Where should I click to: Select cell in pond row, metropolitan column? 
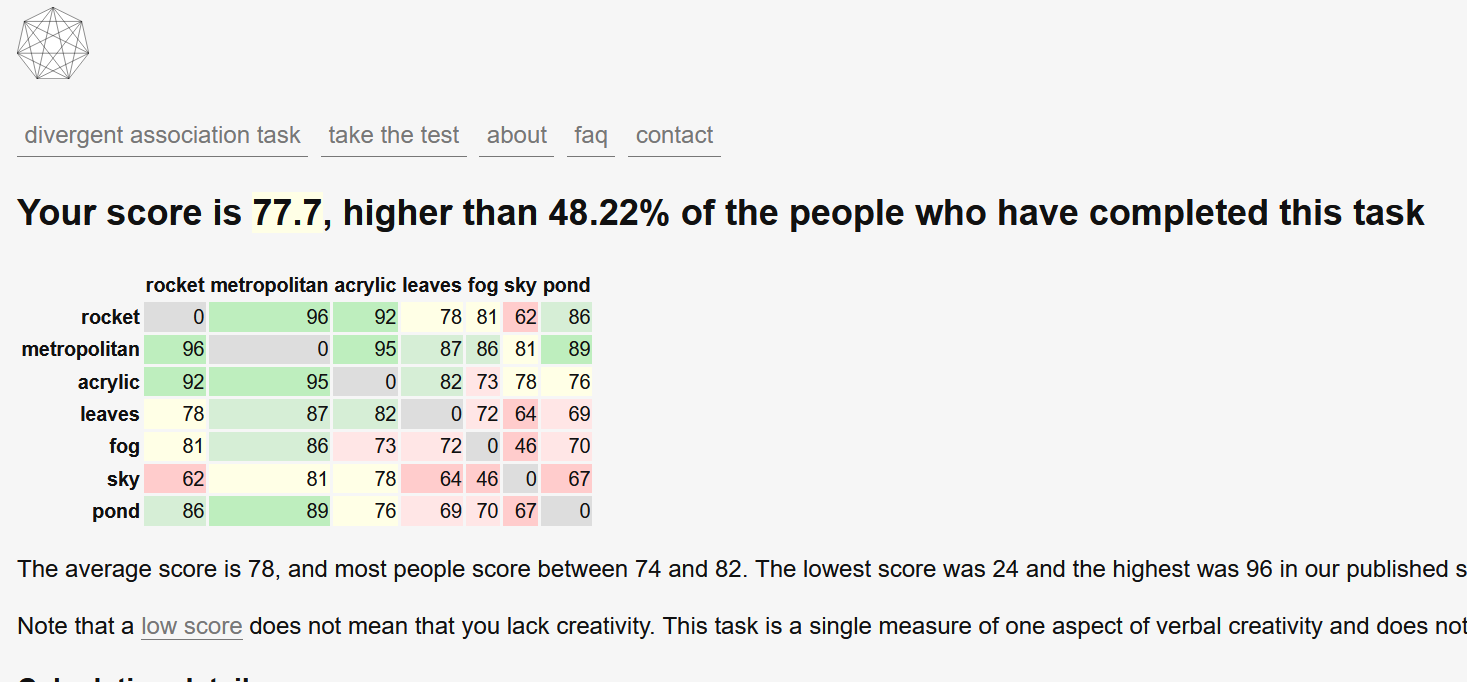click(x=269, y=511)
